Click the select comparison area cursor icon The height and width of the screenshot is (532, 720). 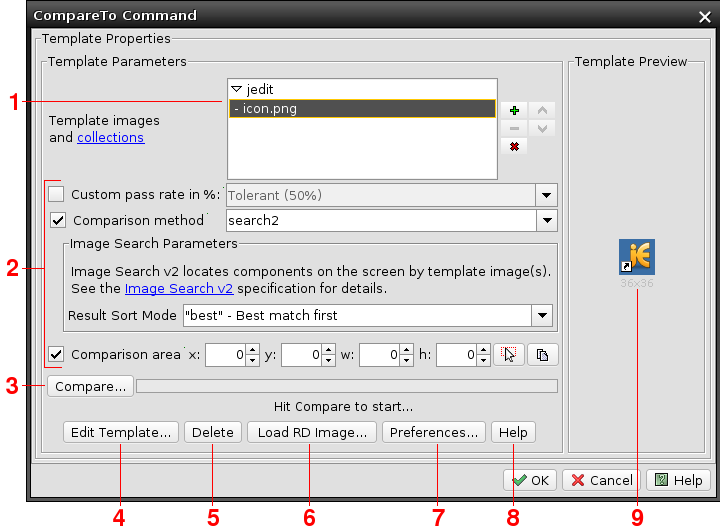tap(509, 355)
